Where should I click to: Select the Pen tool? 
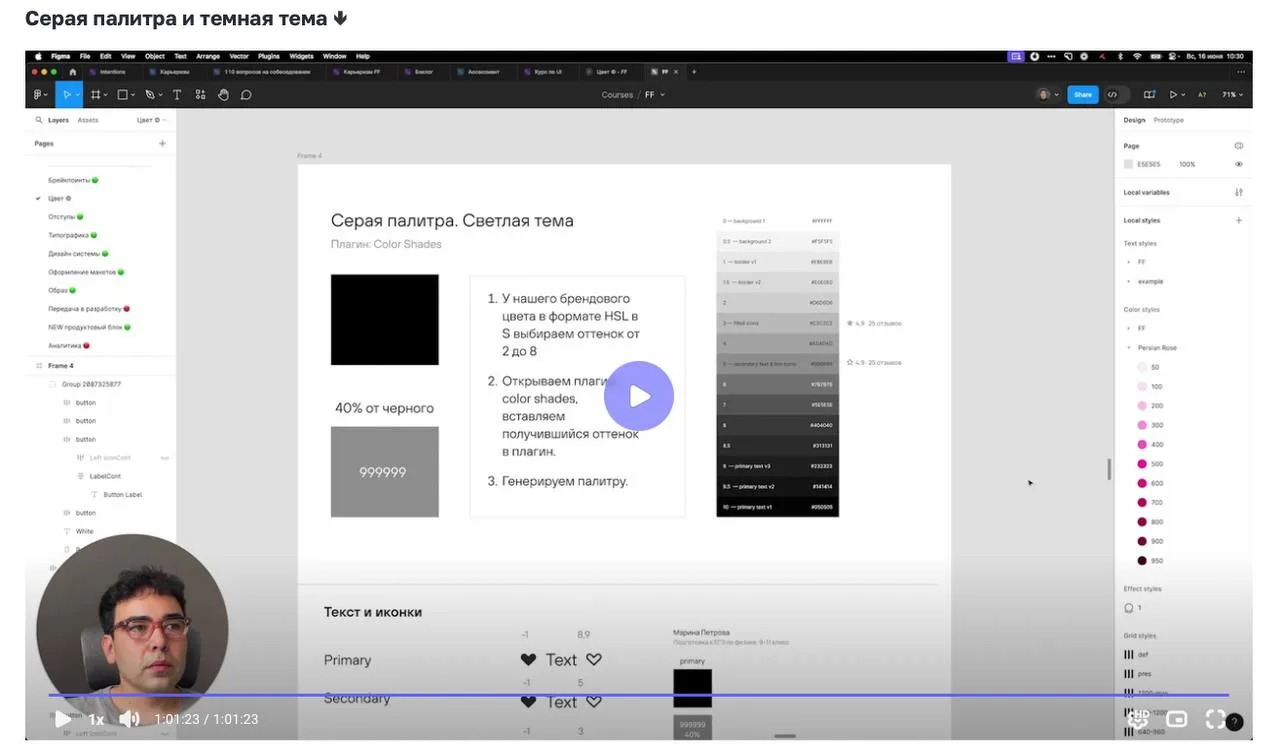(x=151, y=94)
